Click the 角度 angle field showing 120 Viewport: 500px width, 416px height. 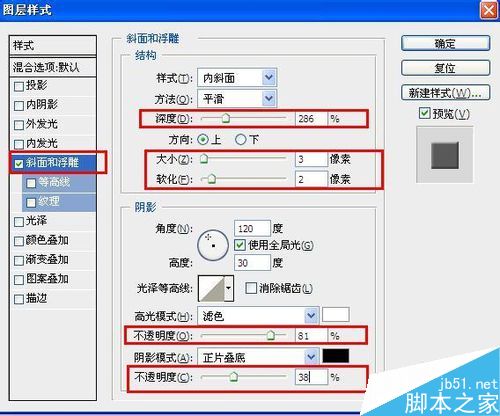pyautogui.click(x=252, y=229)
